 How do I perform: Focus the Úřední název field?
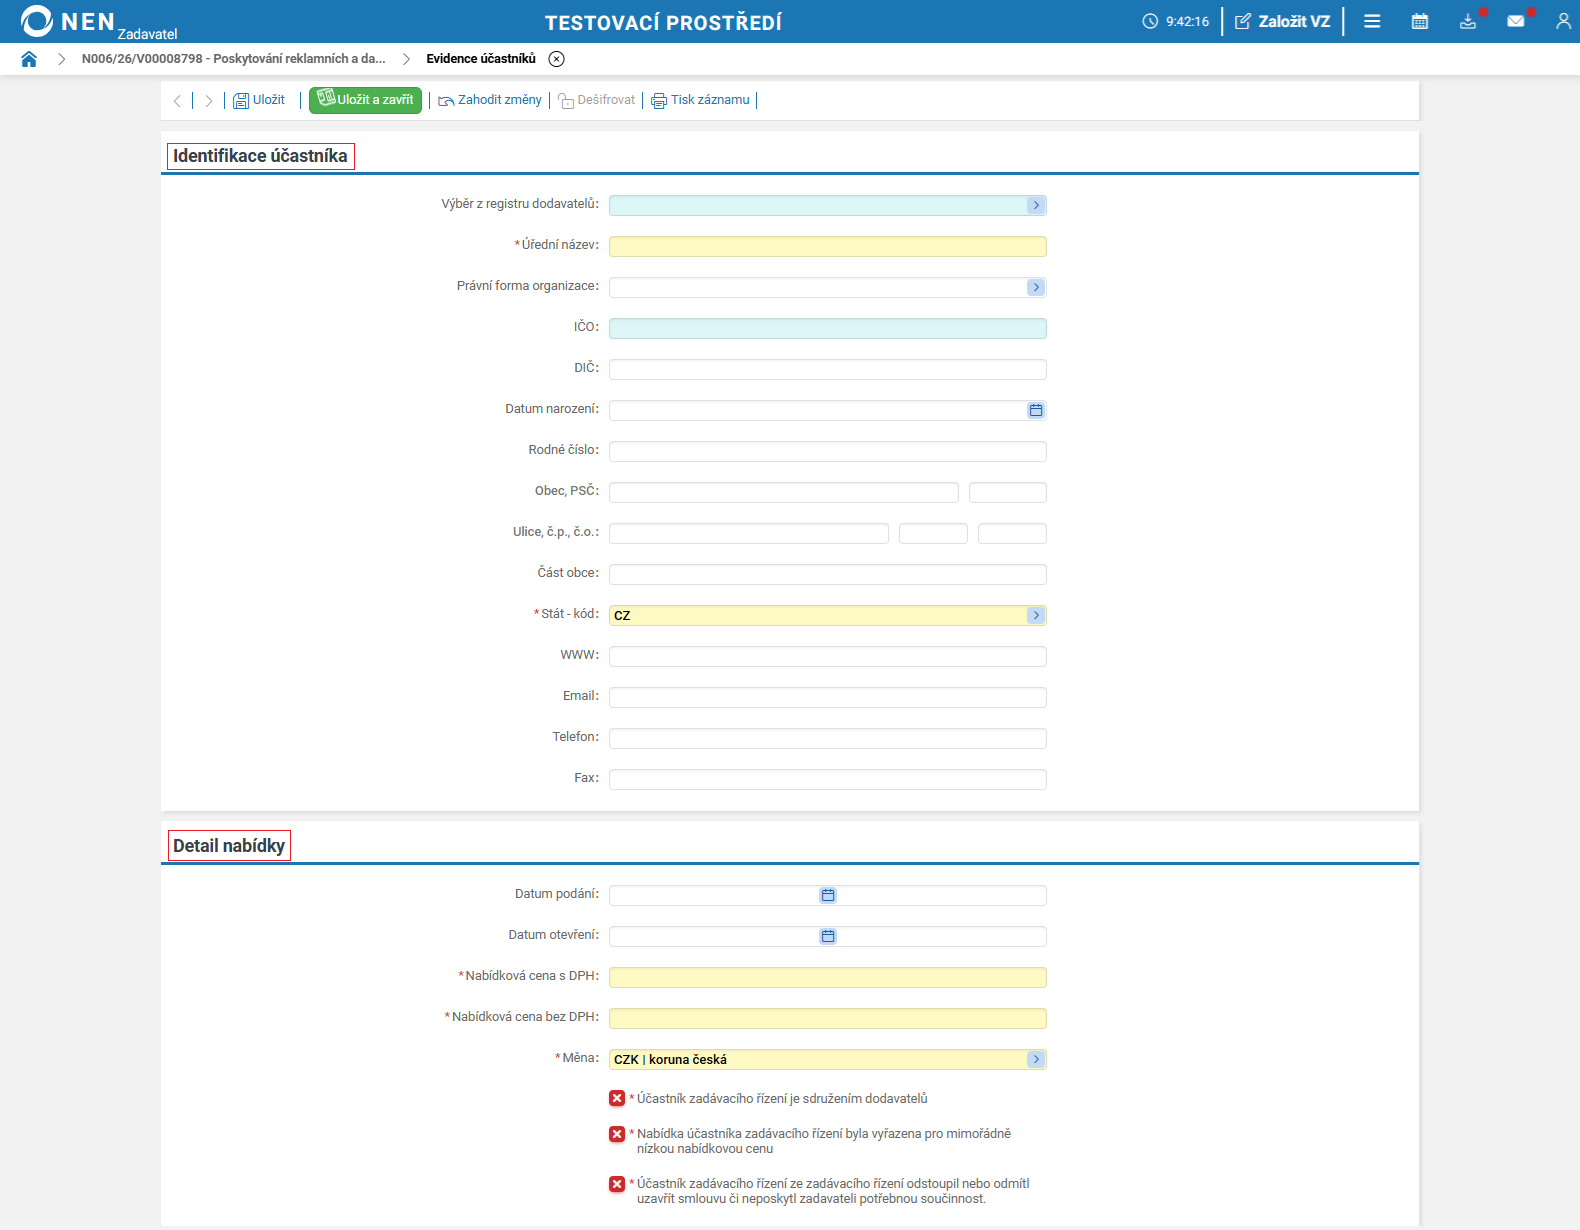click(x=828, y=246)
